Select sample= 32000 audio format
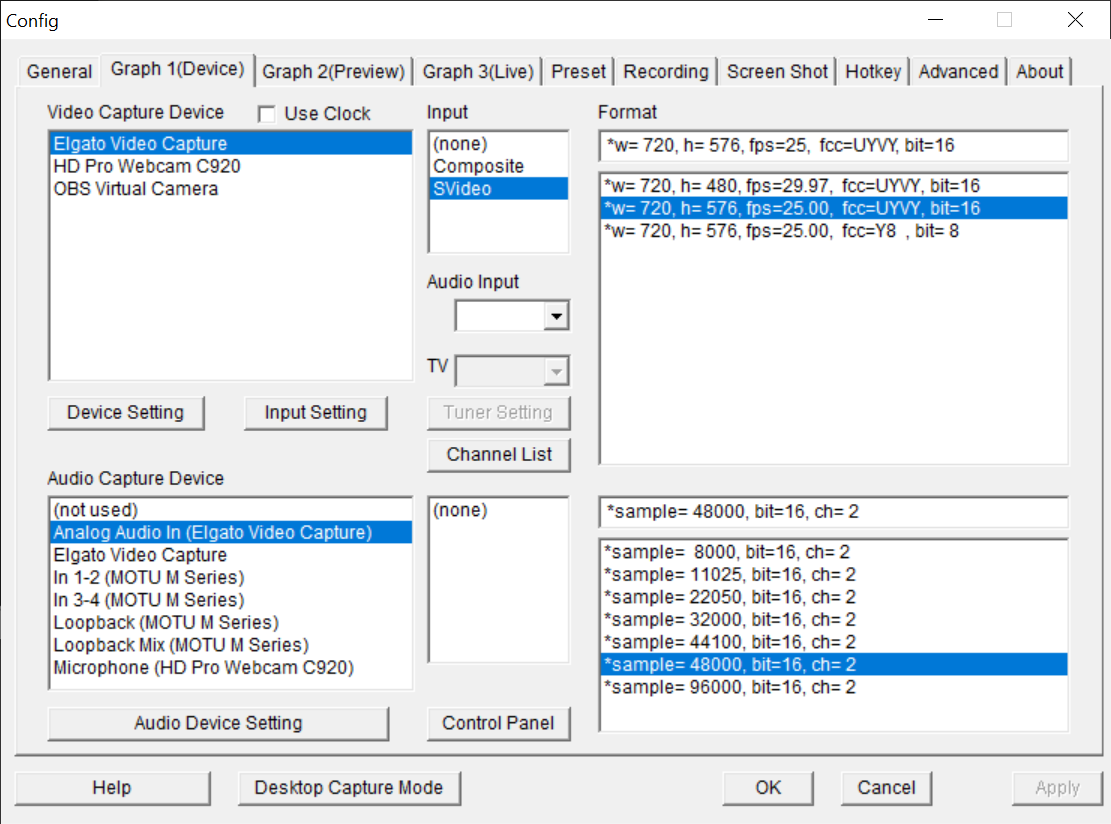 pos(834,620)
